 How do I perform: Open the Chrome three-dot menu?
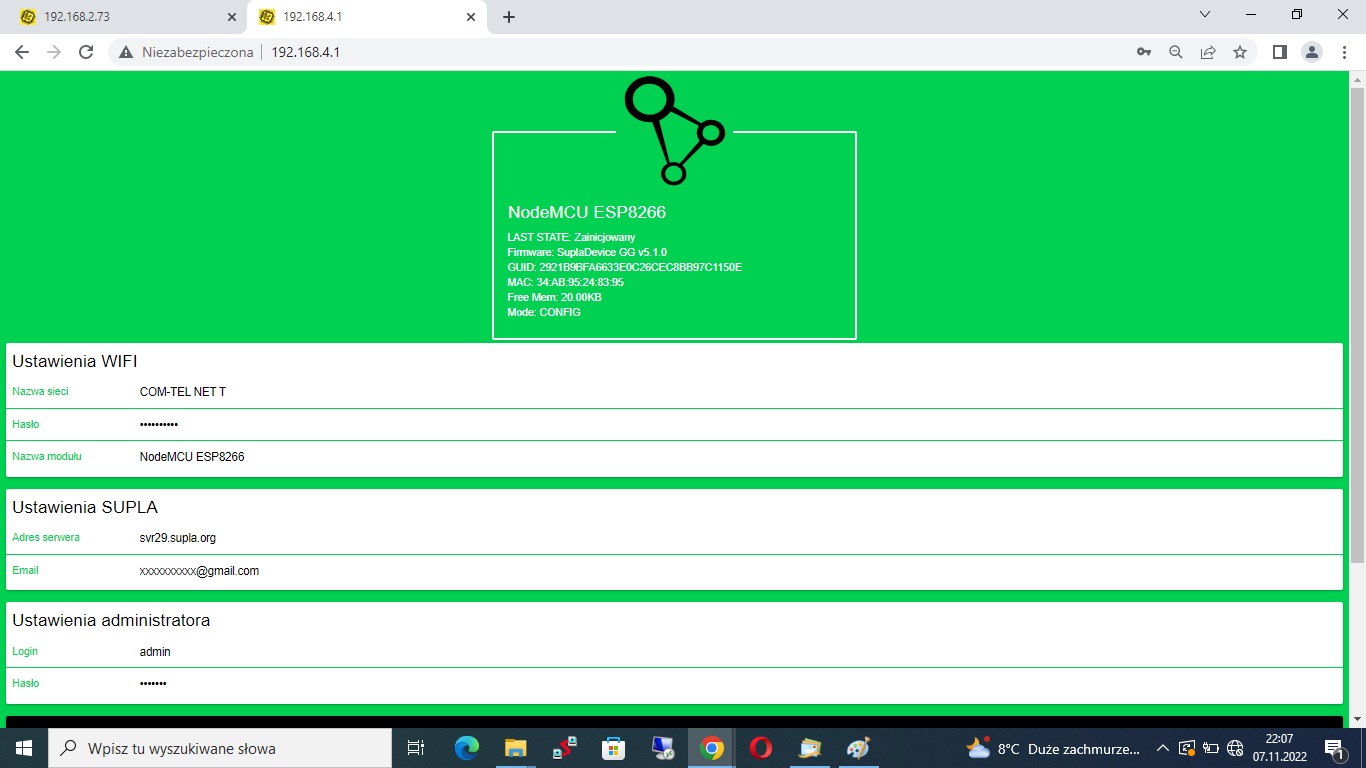tap(1343, 52)
